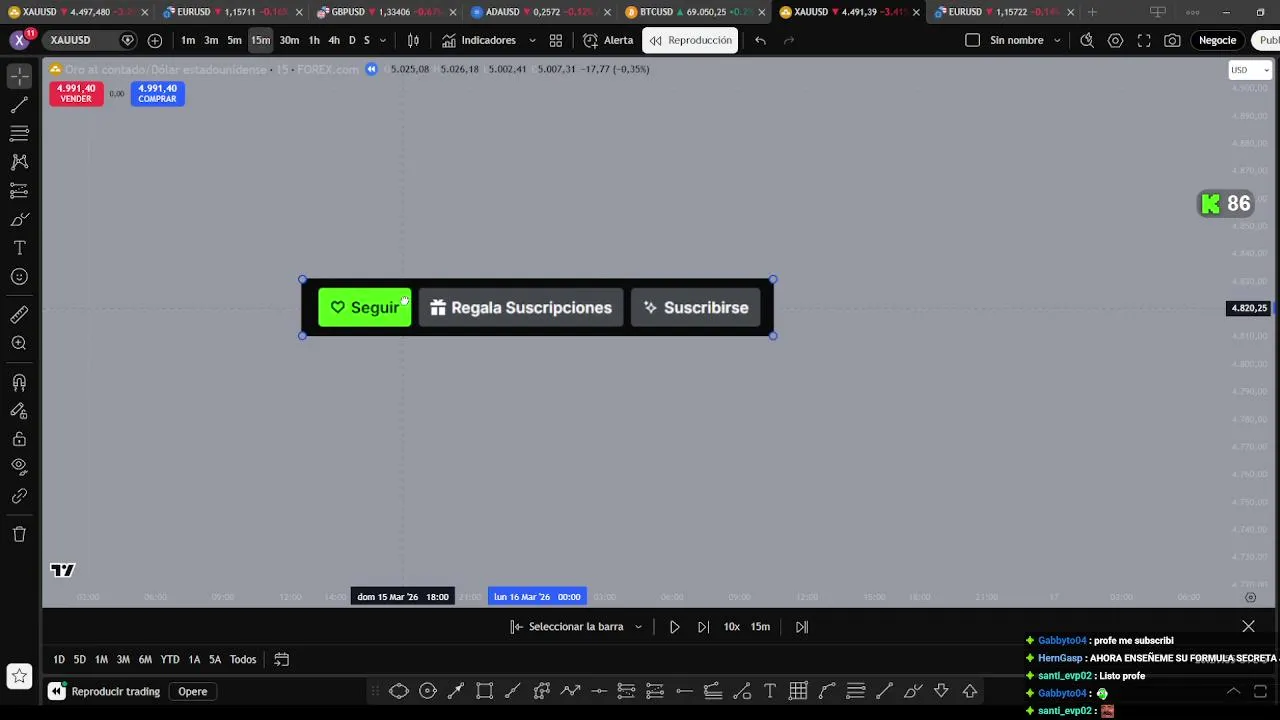Jump replay to real-time
The width and height of the screenshot is (1280, 720).
802,627
